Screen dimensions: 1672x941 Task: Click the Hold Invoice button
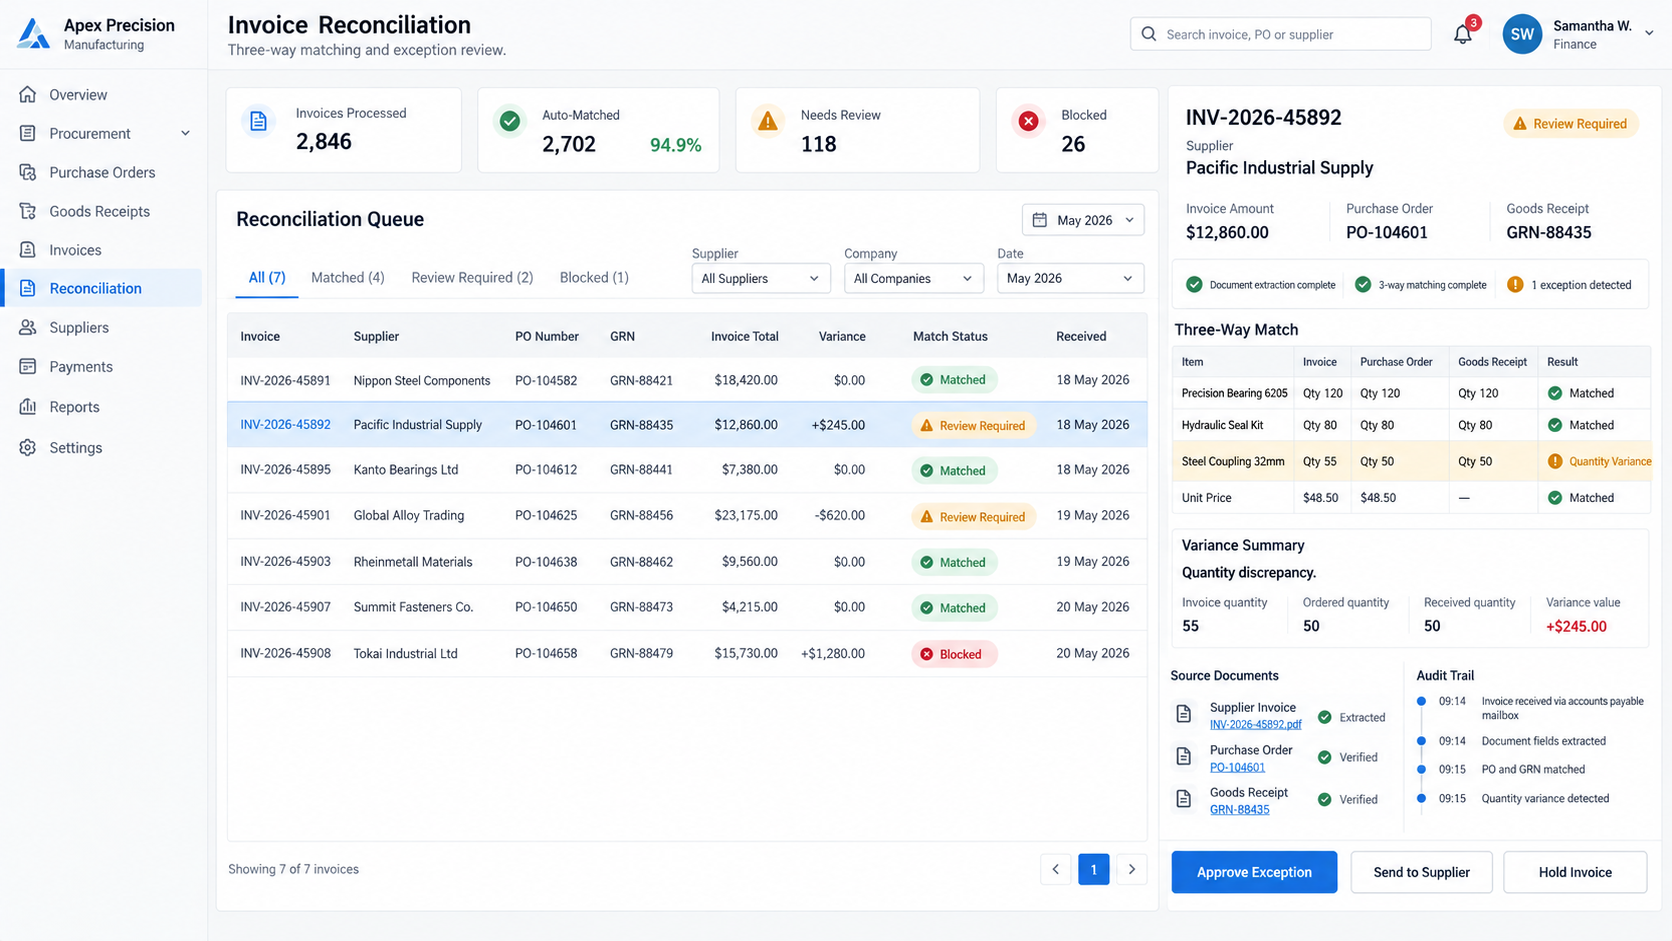(1575, 872)
